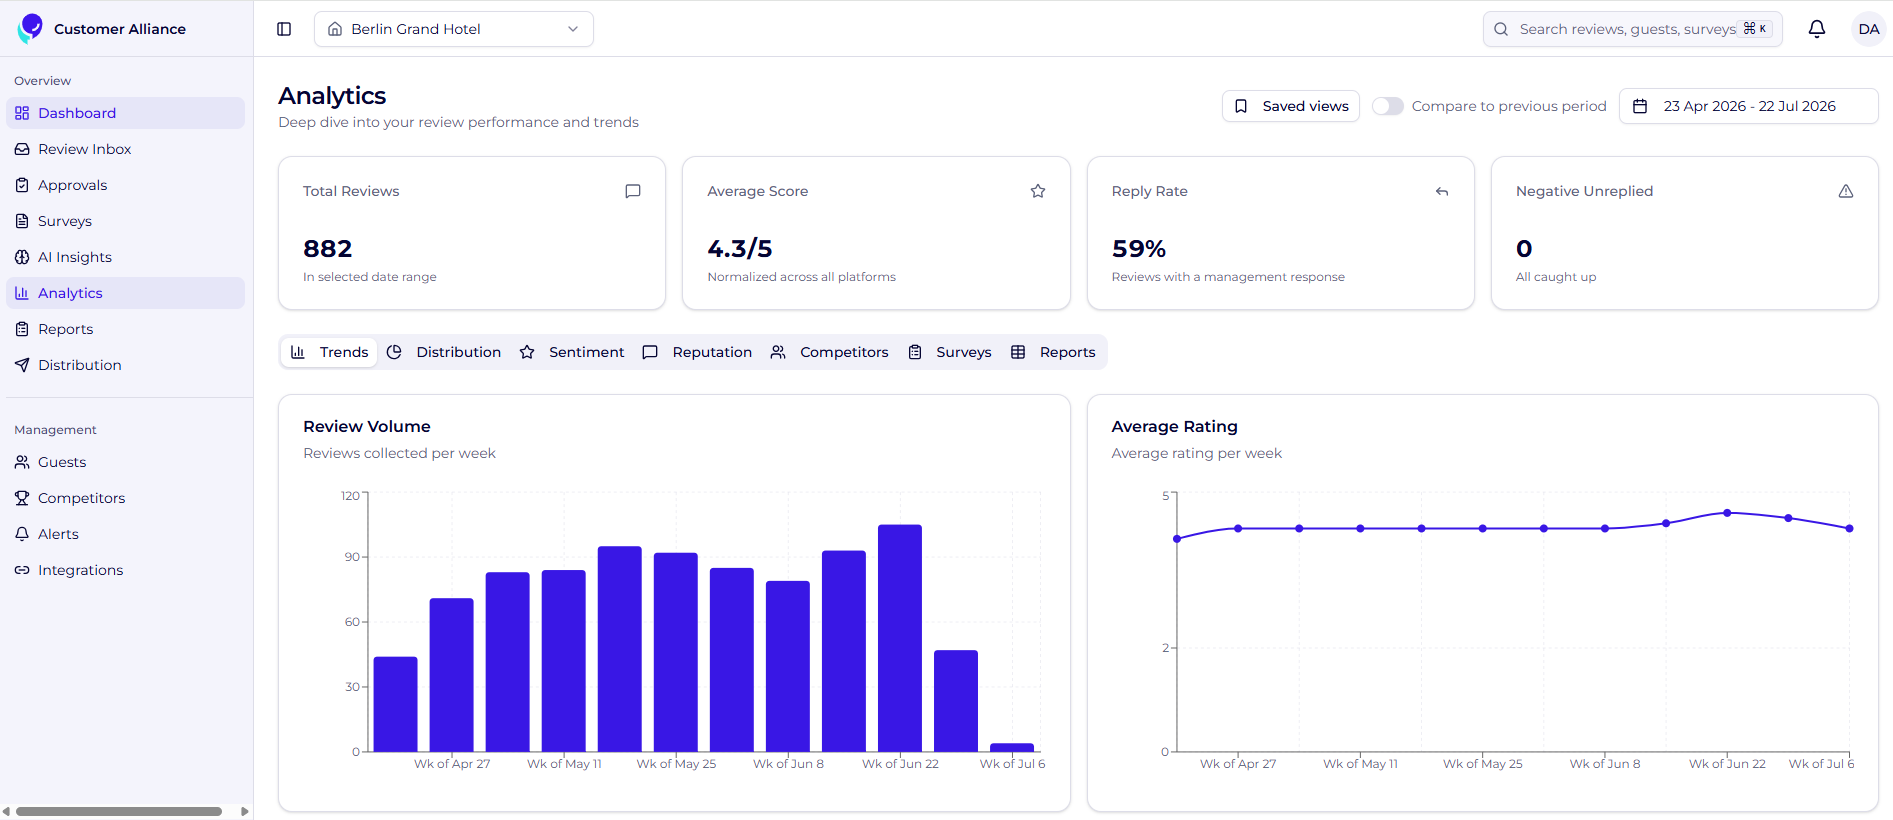Viewport: 1893px width, 820px height.
Task: Click the calendar icon in date range
Action: [x=1640, y=106]
